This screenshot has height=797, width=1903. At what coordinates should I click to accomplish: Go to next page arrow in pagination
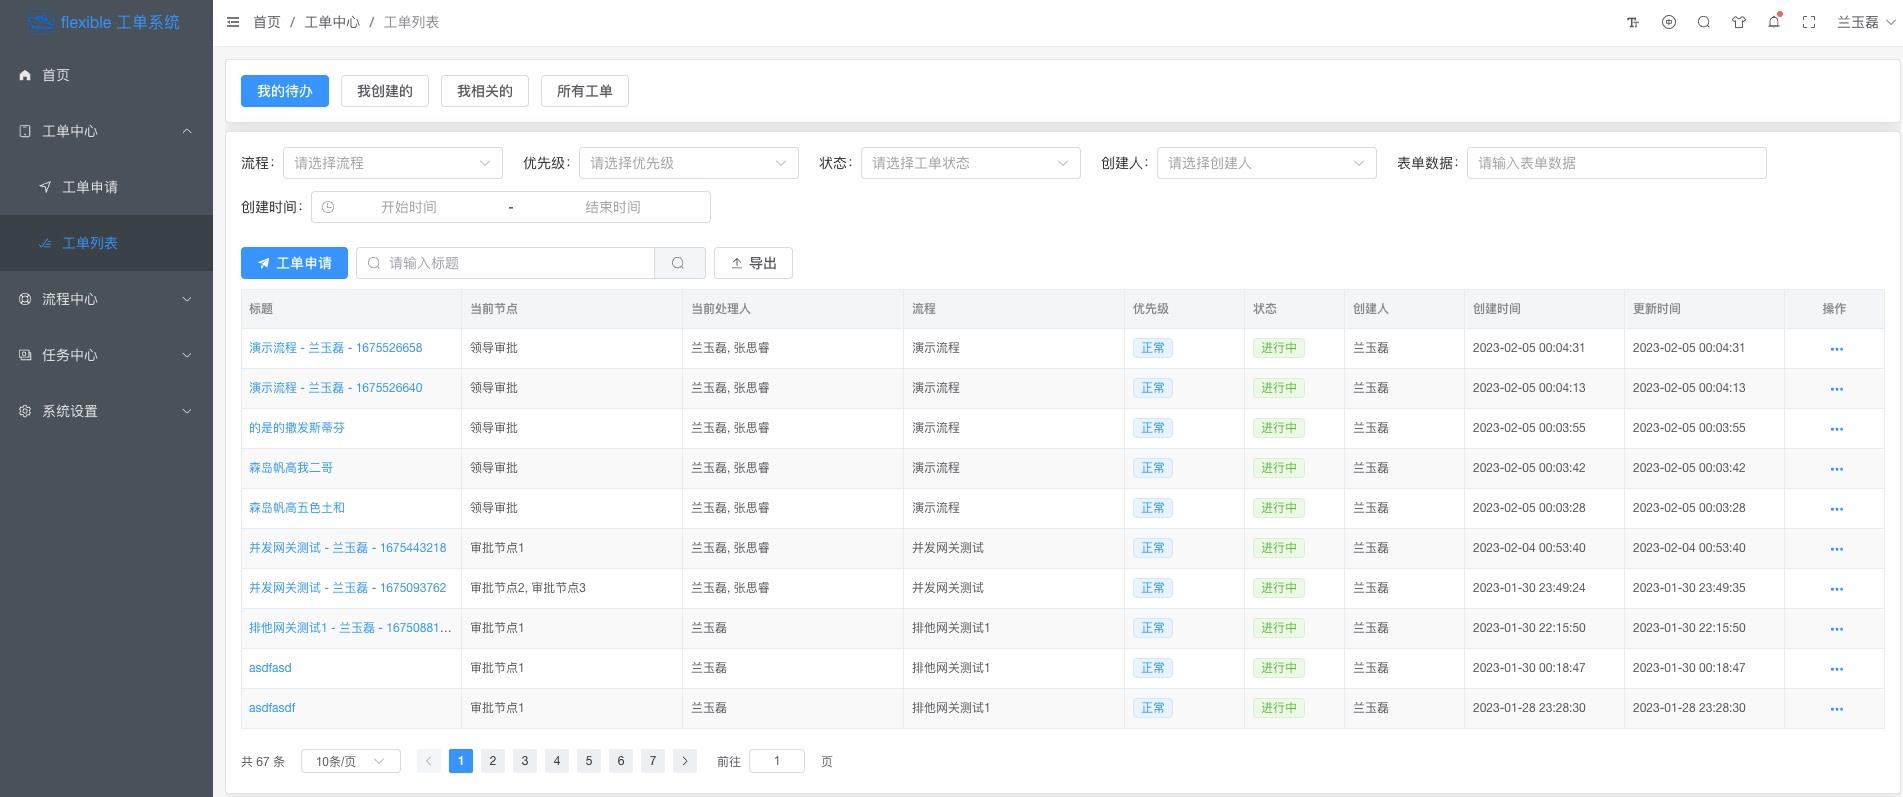pos(685,761)
